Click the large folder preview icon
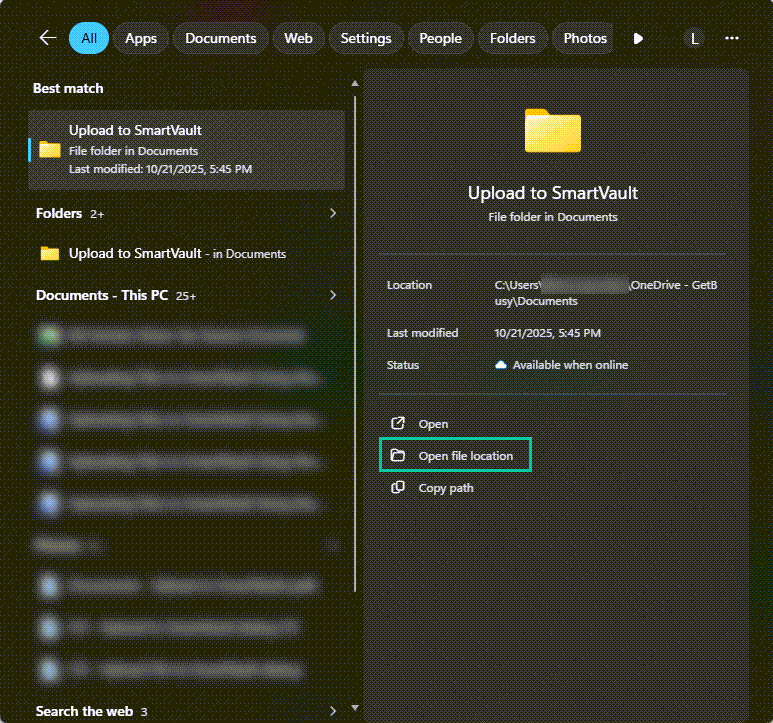Image resolution: width=773 pixels, height=723 pixels. pos(553,131)
